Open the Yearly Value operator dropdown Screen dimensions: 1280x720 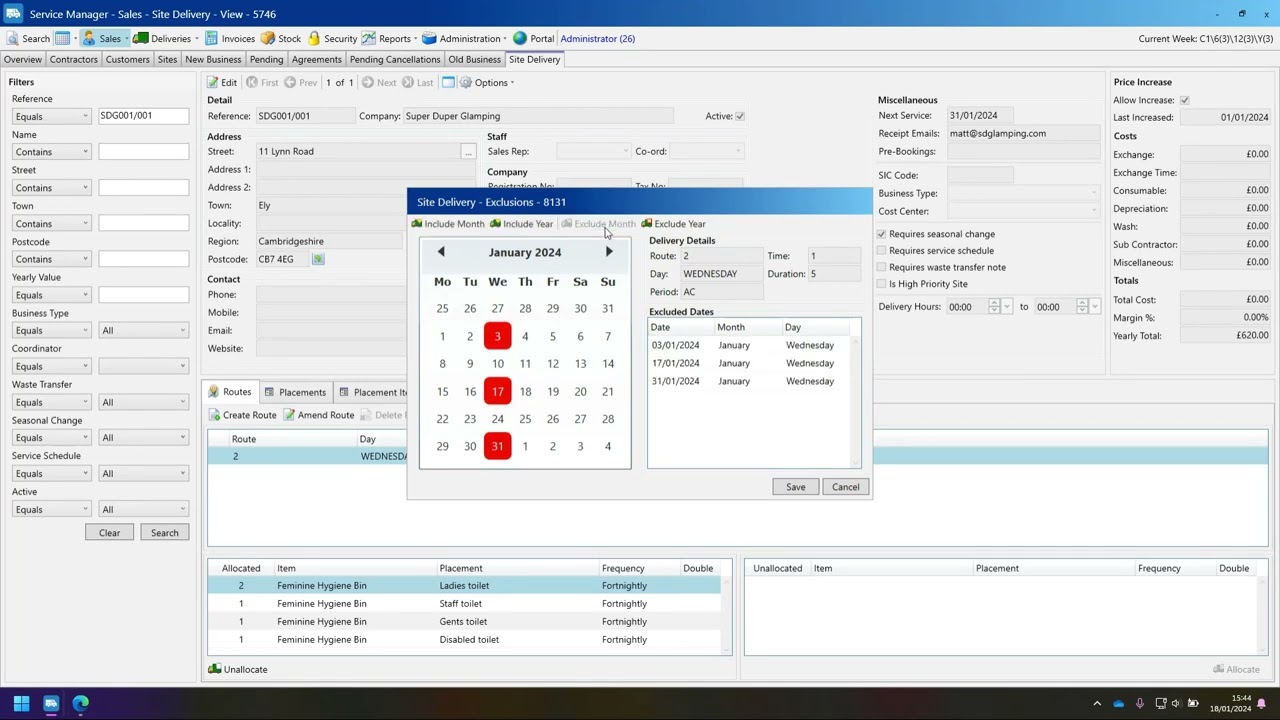point(51,295)
